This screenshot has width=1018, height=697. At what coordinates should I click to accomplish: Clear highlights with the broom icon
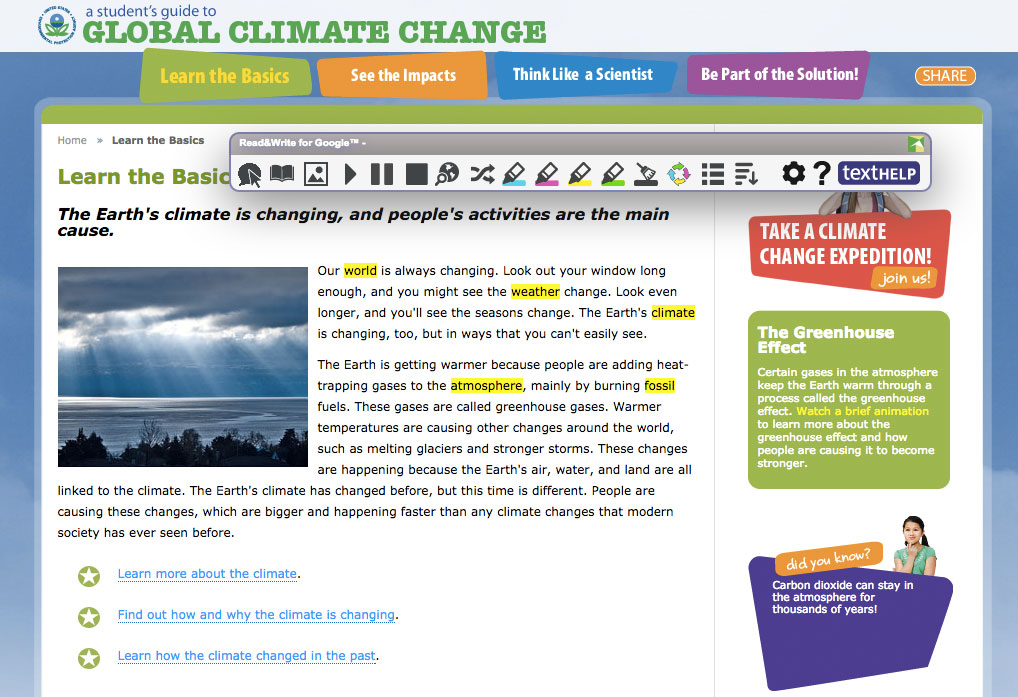tap(646, 174)
